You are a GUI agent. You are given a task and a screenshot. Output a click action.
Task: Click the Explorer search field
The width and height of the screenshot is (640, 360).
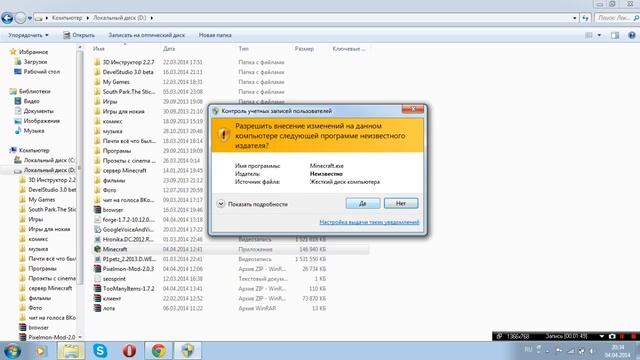coord(616,18)
